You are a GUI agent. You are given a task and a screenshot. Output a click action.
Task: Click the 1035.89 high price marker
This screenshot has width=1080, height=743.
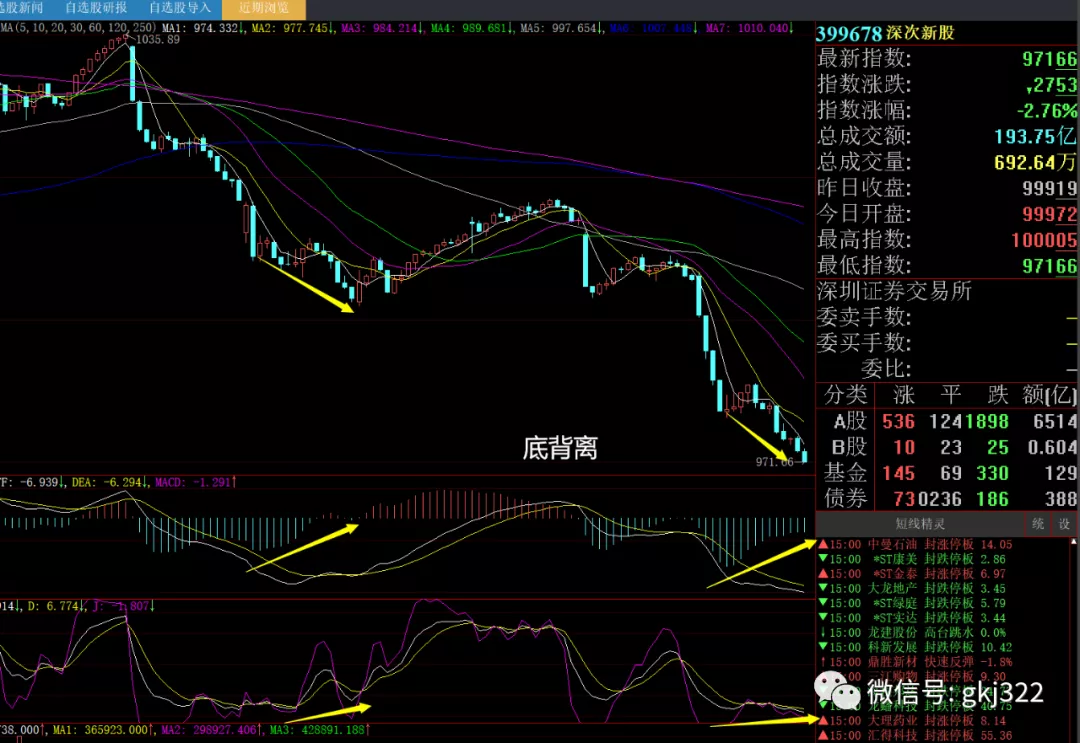tap(156, 39)
